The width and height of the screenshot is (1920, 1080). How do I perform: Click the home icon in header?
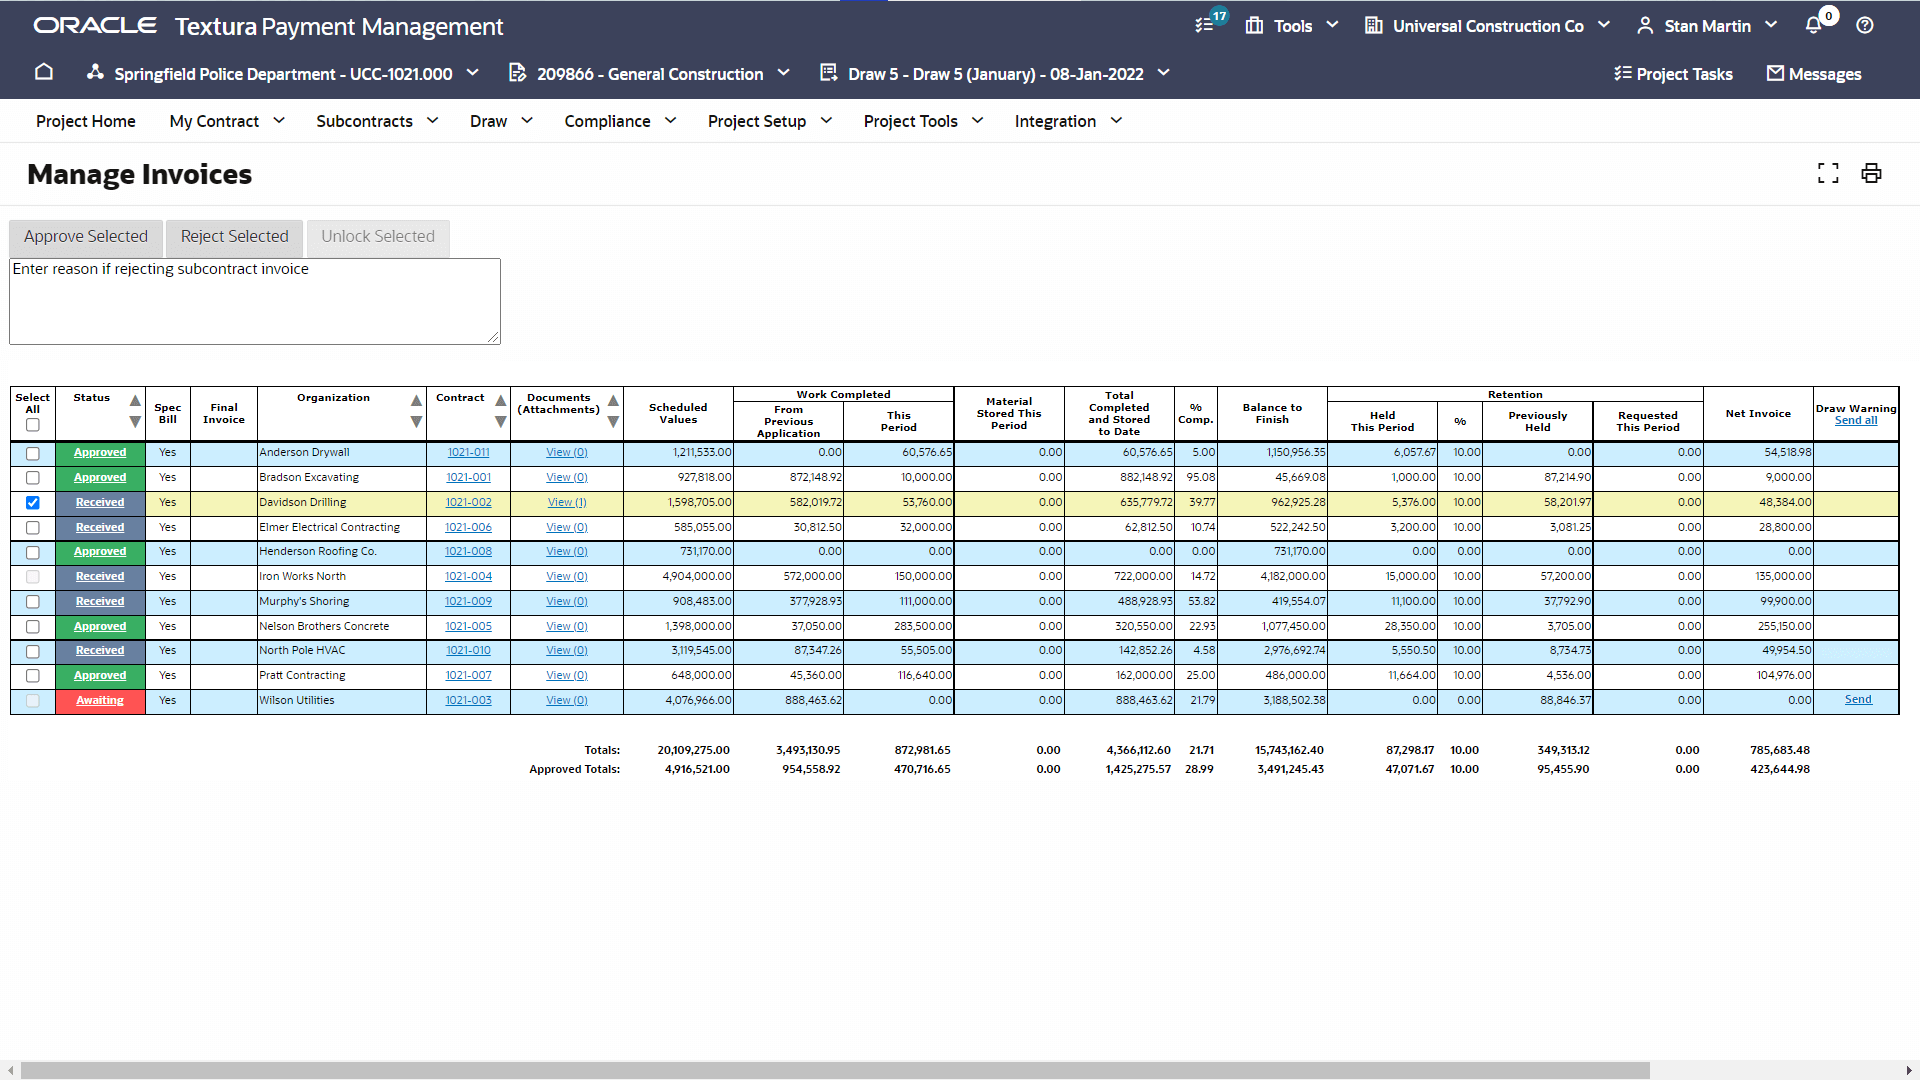(x=43, y=73)
